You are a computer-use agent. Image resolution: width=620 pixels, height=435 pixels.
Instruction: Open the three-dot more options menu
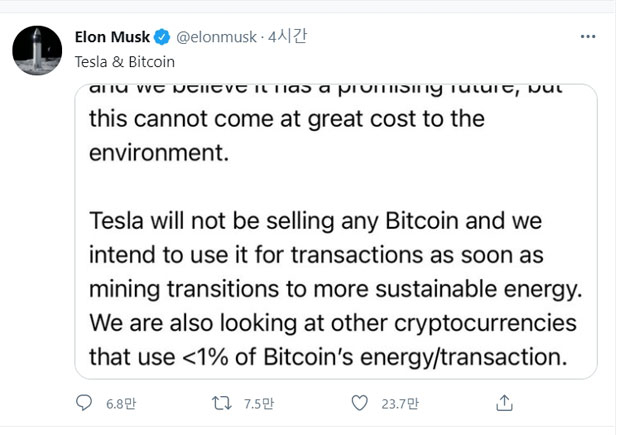coord(588,36)
